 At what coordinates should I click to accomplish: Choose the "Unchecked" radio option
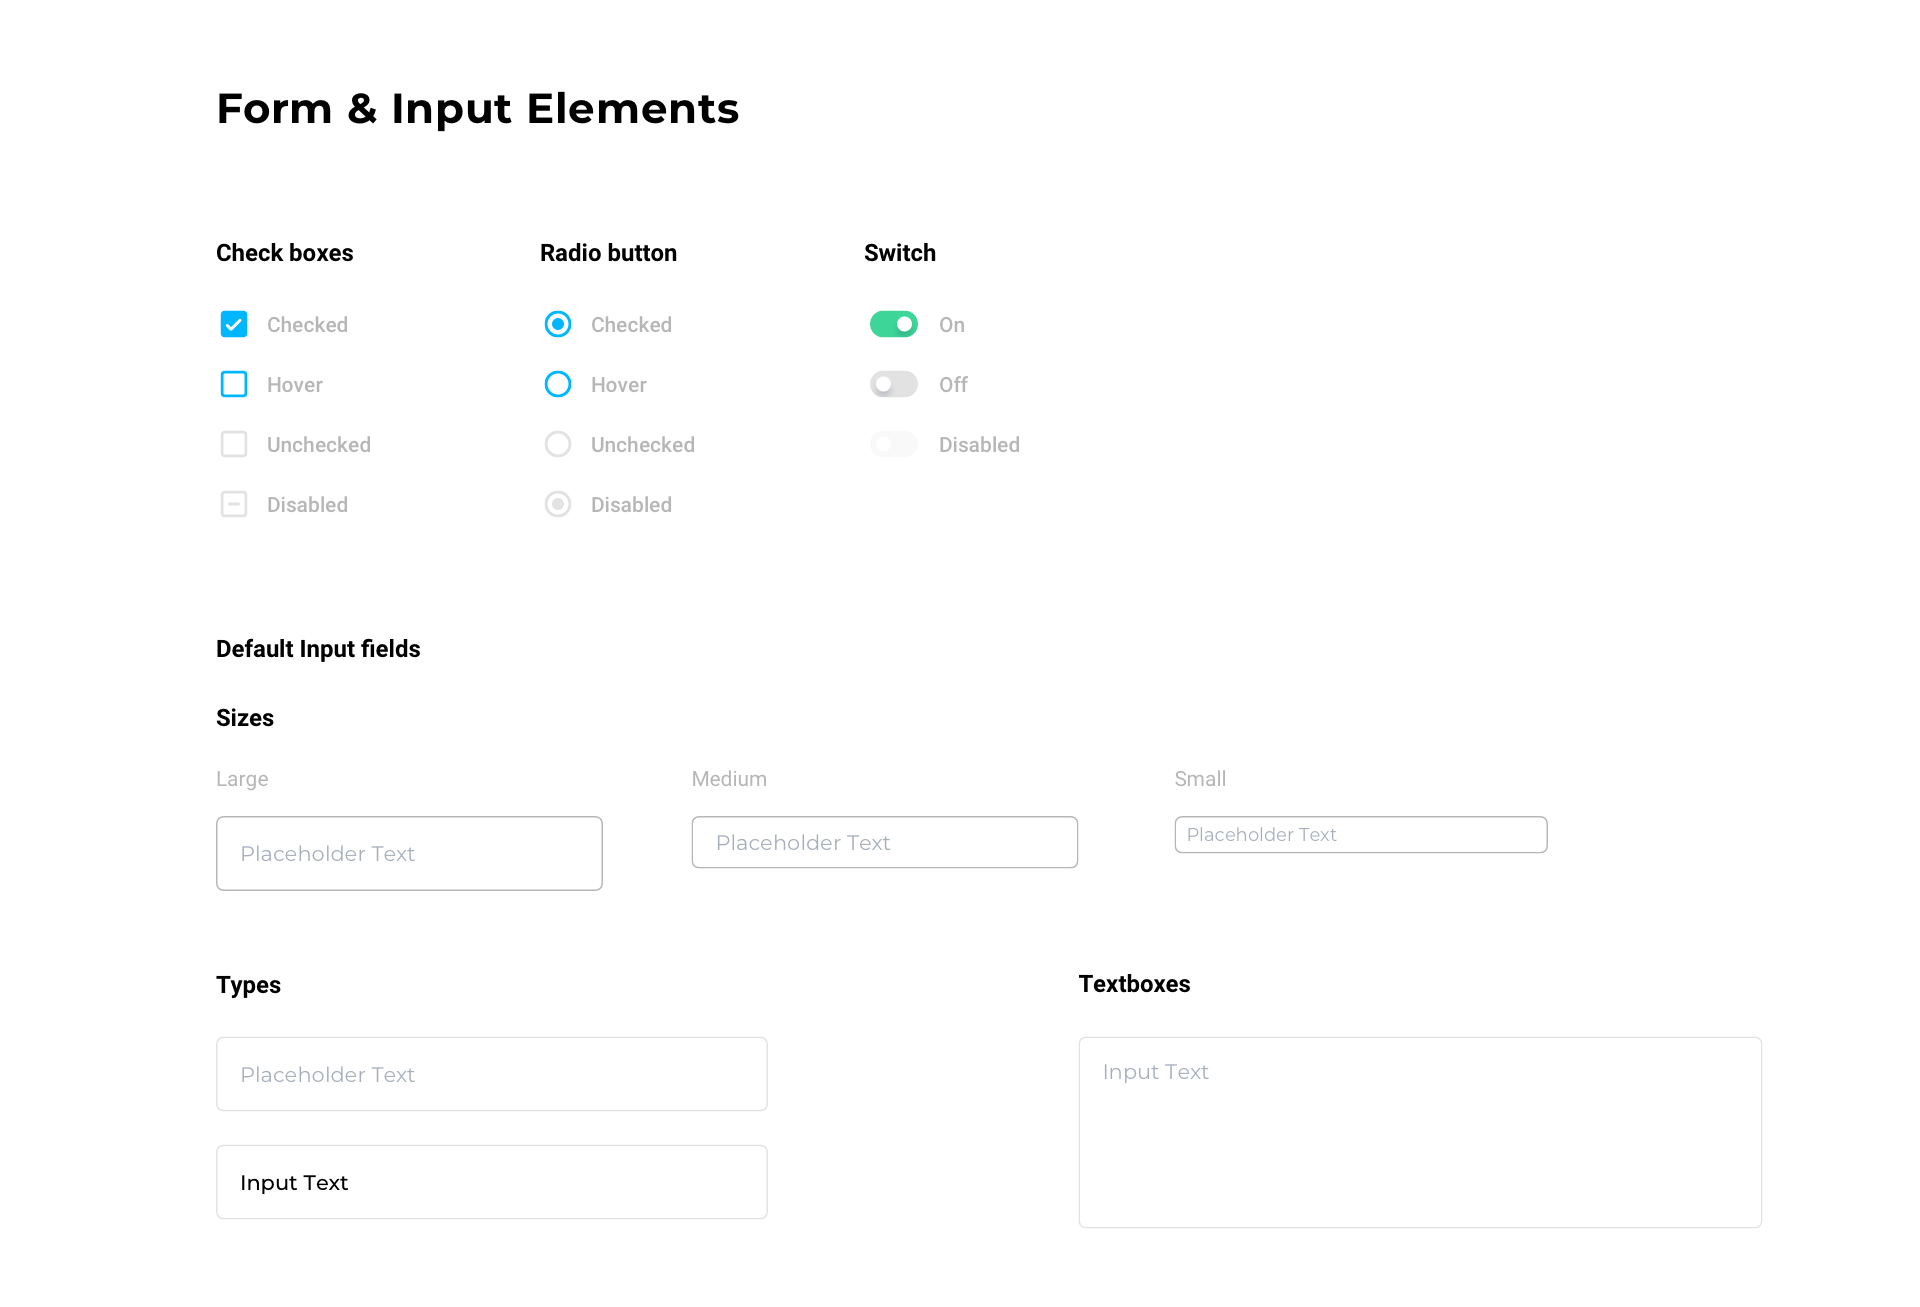[557, 444]
